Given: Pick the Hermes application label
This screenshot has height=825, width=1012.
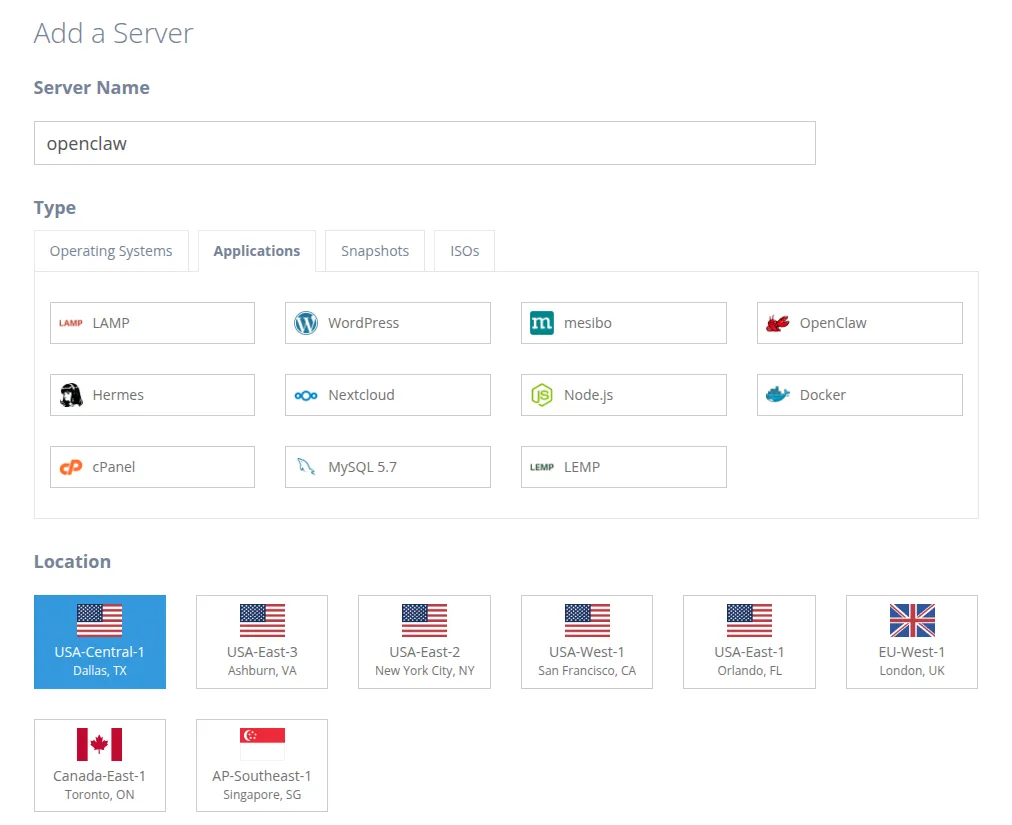Looking at the screenshot, I should (x=118, y=394).
